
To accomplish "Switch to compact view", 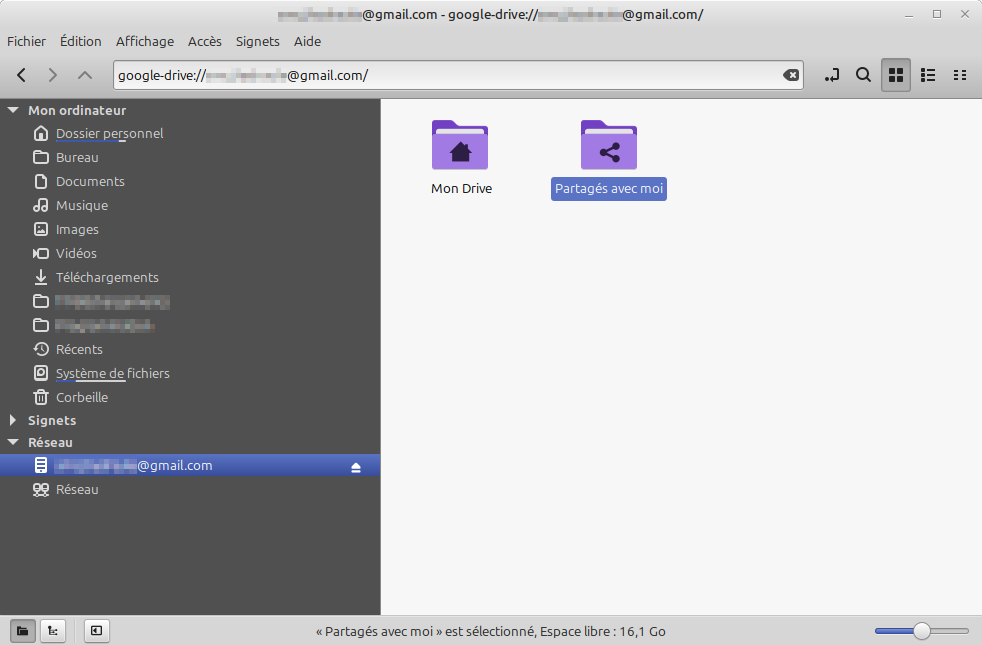I will 960,75.
